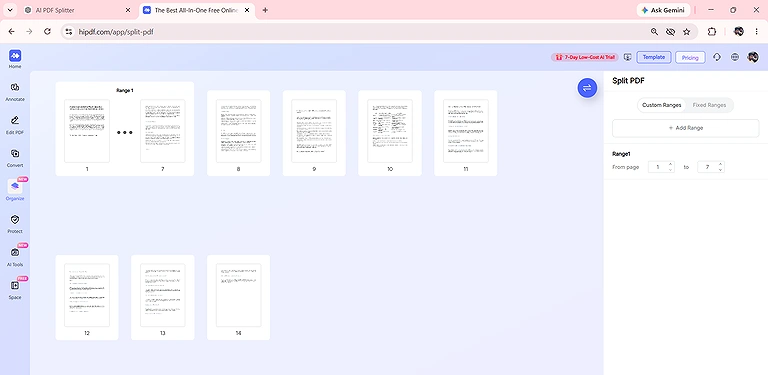Open the Chrome profile avatar
This screenshot has width=768, height=375.
click(x=739, y=31)
